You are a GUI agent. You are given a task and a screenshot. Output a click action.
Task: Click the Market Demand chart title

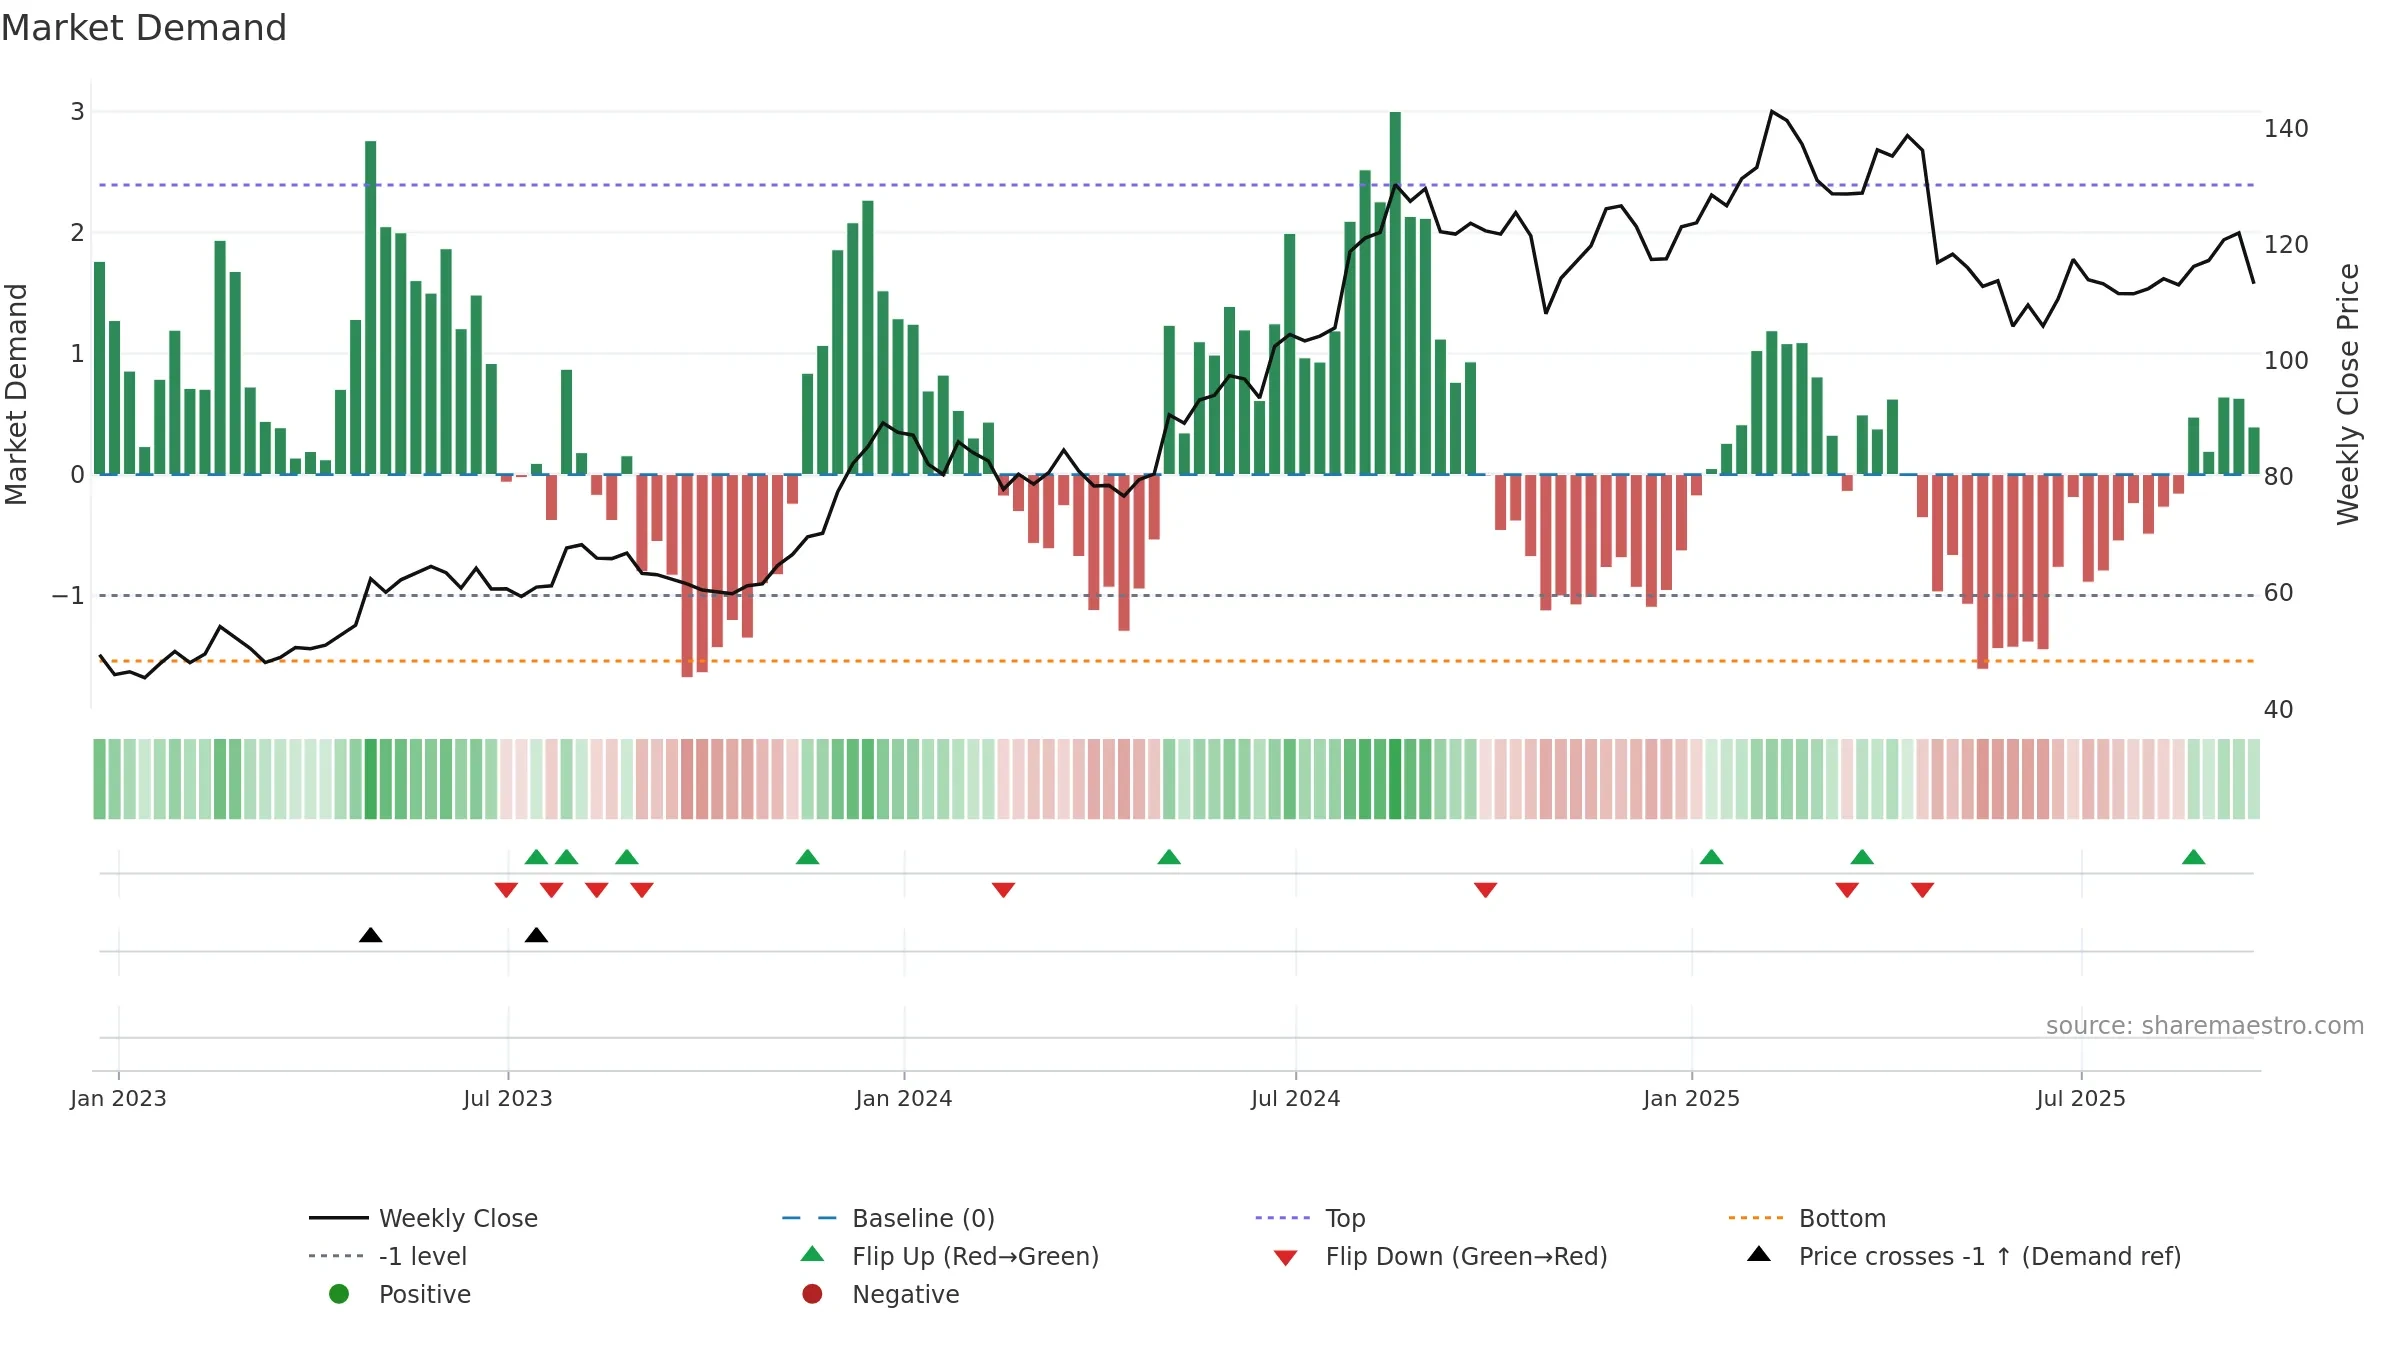(144, 28)
